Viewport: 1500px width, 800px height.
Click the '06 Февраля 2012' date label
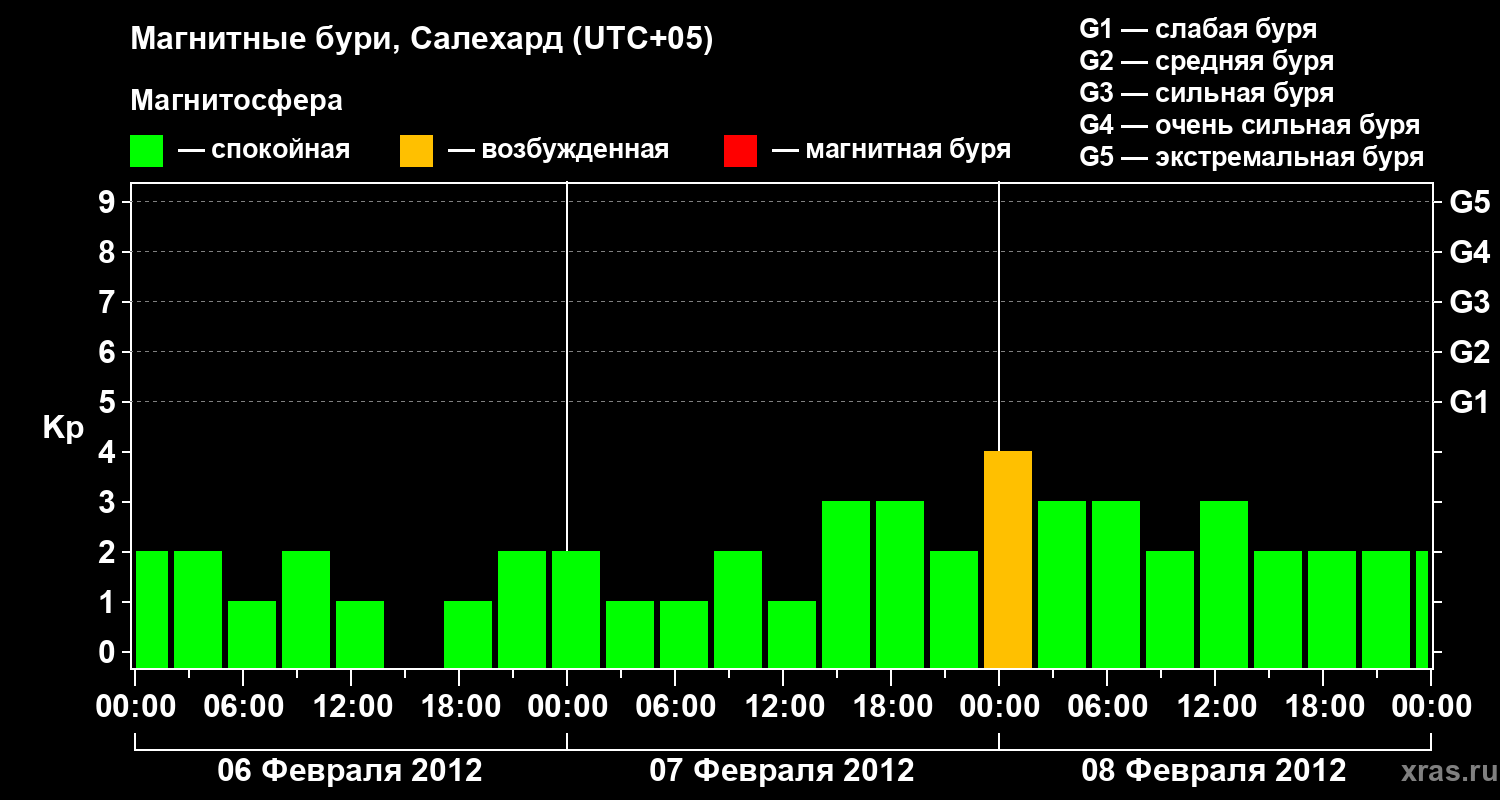coord(350,771)
